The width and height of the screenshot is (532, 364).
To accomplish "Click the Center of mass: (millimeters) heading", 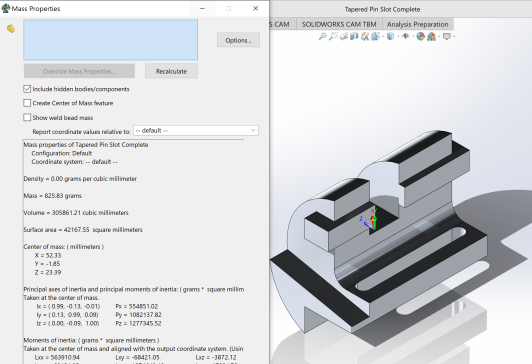I will pyautogui.click(x=64, y=247).
